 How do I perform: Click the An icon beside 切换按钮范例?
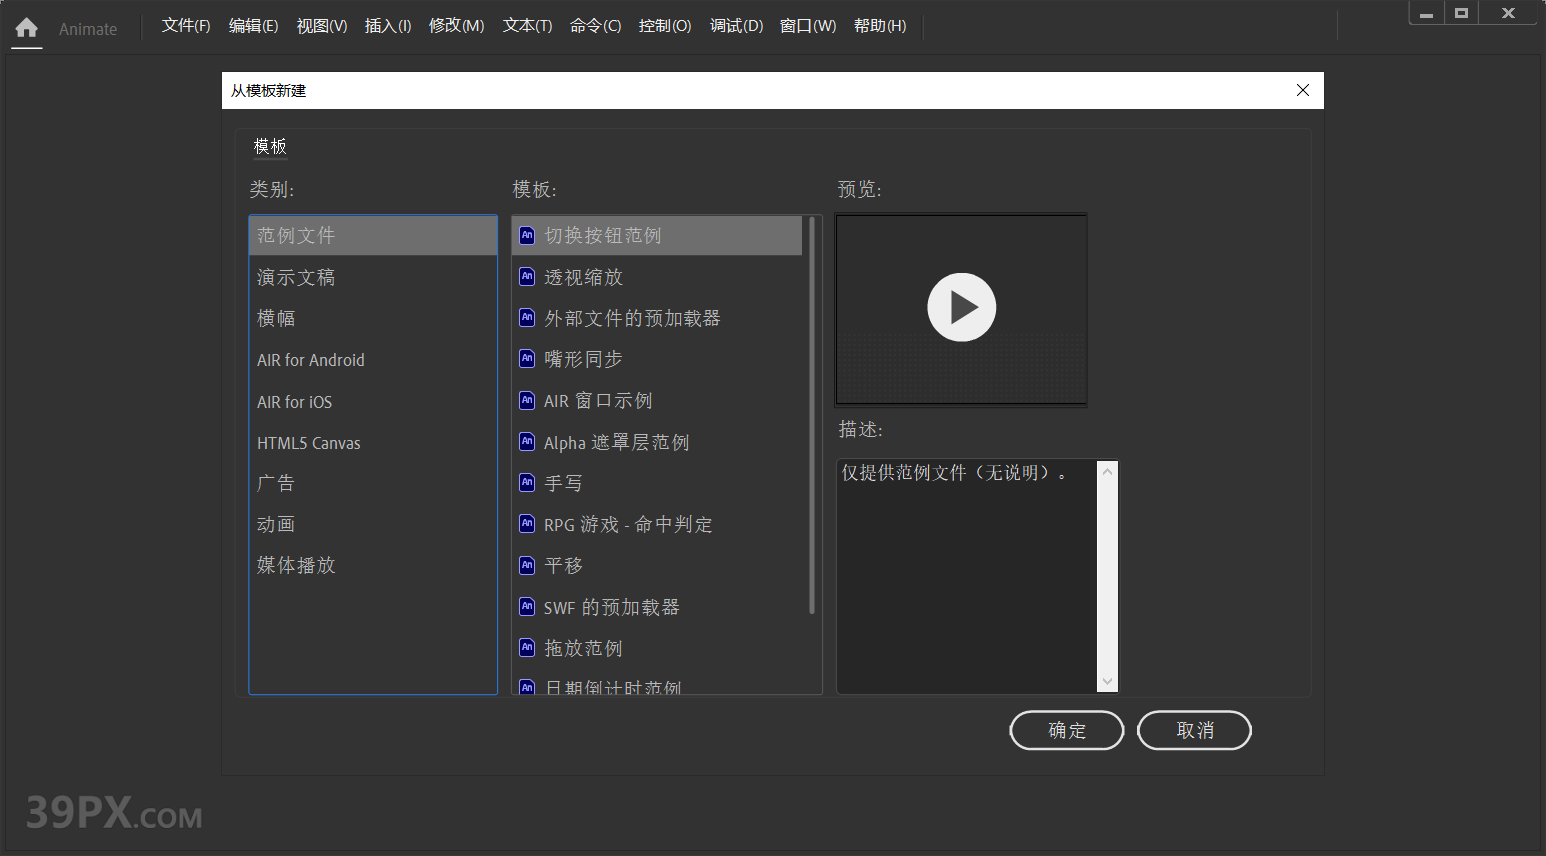point(527,235)
